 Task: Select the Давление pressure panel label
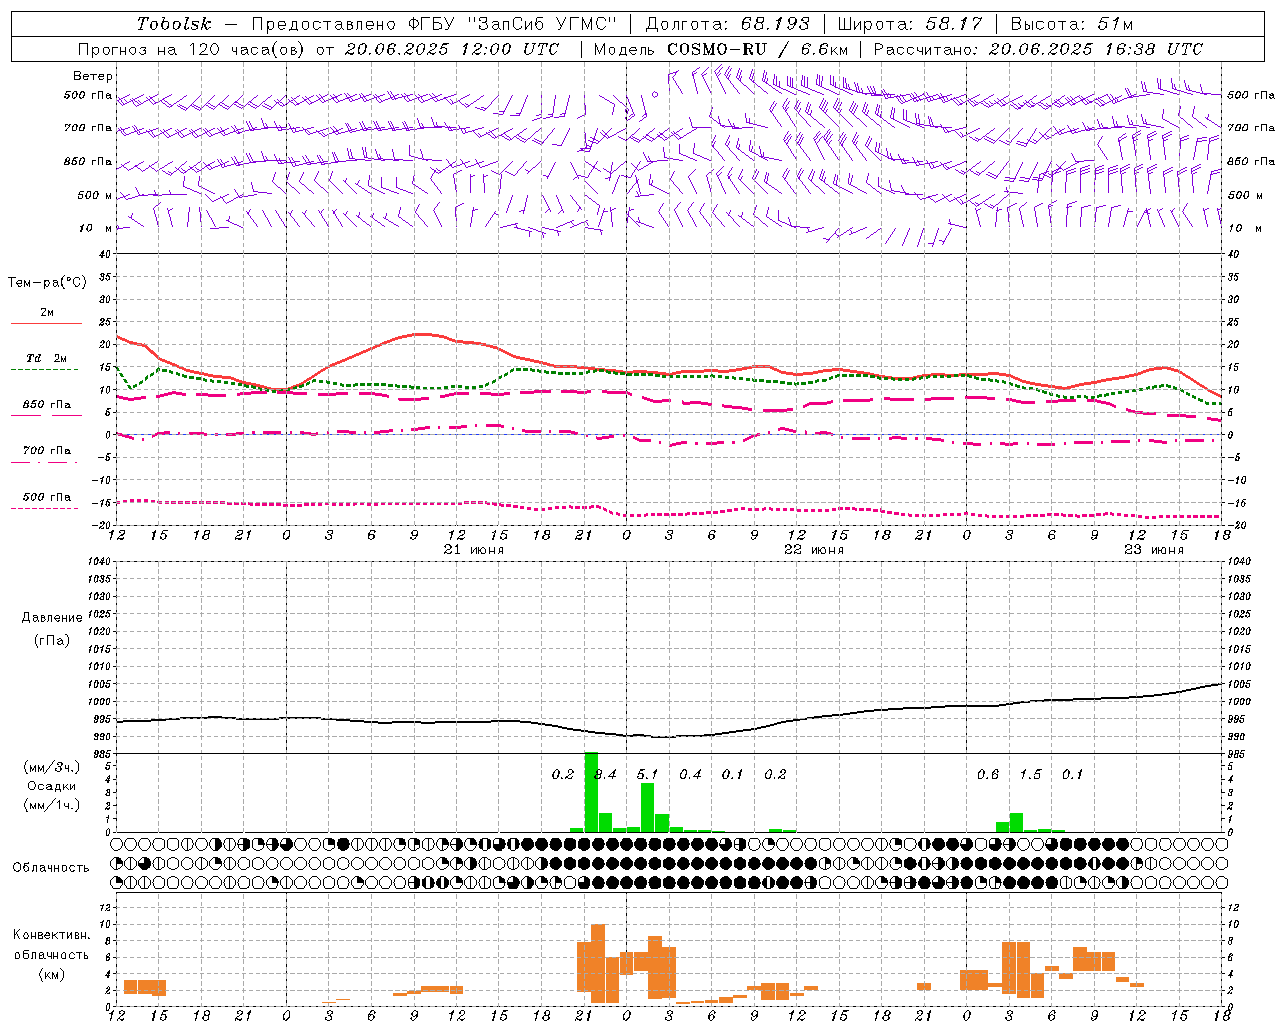(52, 618)
